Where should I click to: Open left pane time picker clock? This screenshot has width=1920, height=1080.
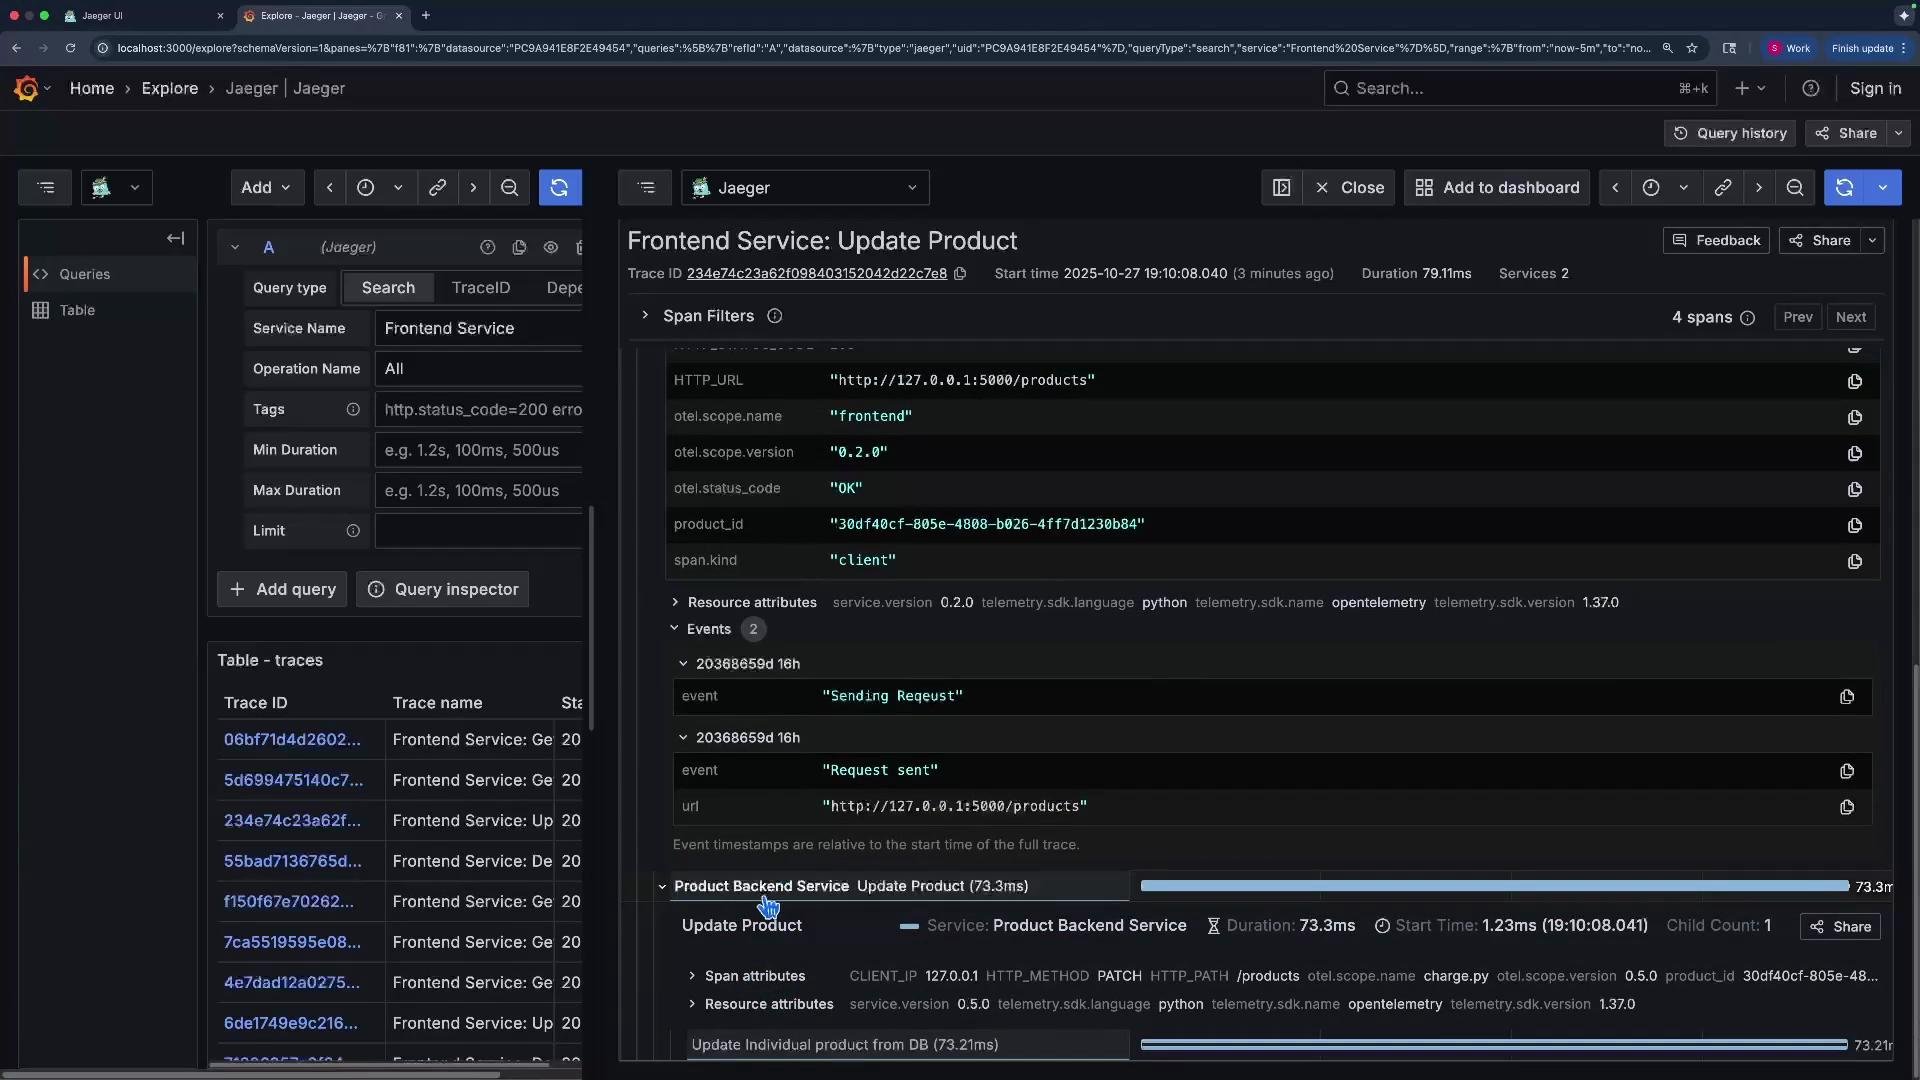coord(366,188)
